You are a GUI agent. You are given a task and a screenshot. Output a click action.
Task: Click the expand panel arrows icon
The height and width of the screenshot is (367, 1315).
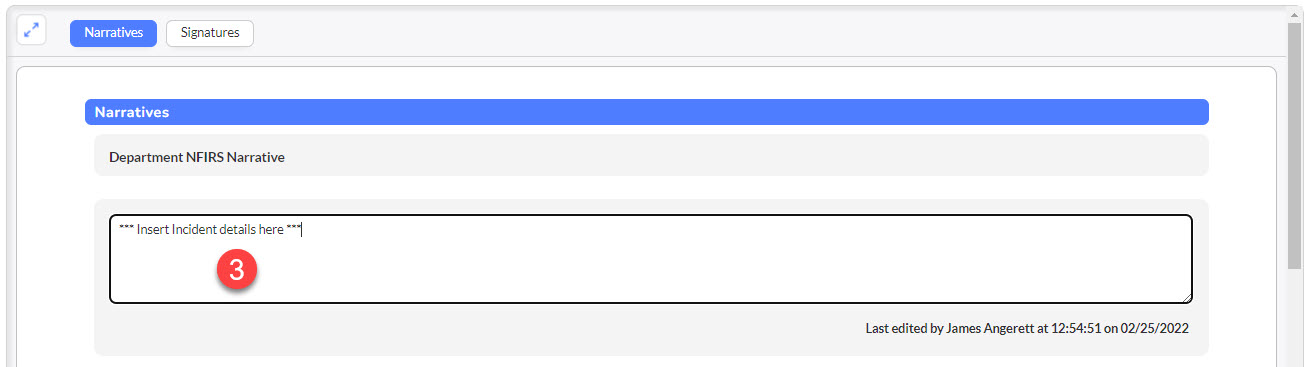coord(32,31)
